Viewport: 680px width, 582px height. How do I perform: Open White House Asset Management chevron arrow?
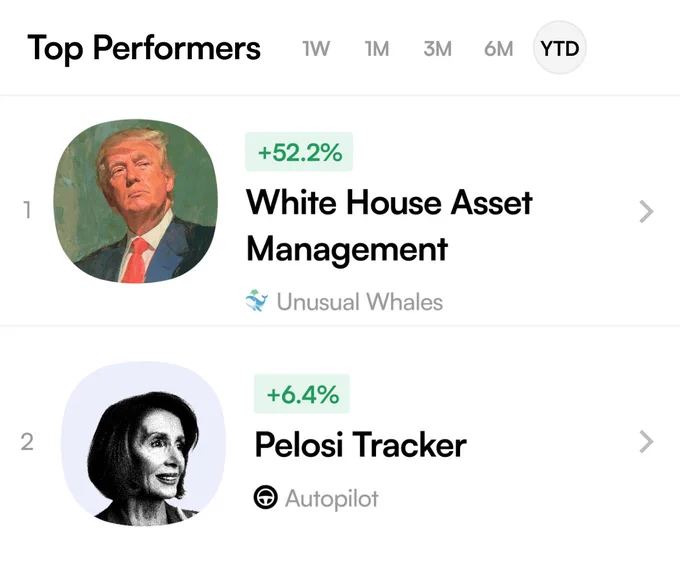coord(646,212)
